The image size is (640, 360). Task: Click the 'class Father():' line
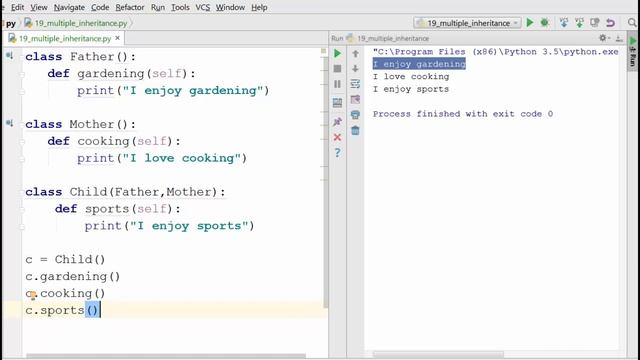coord(80,56)
